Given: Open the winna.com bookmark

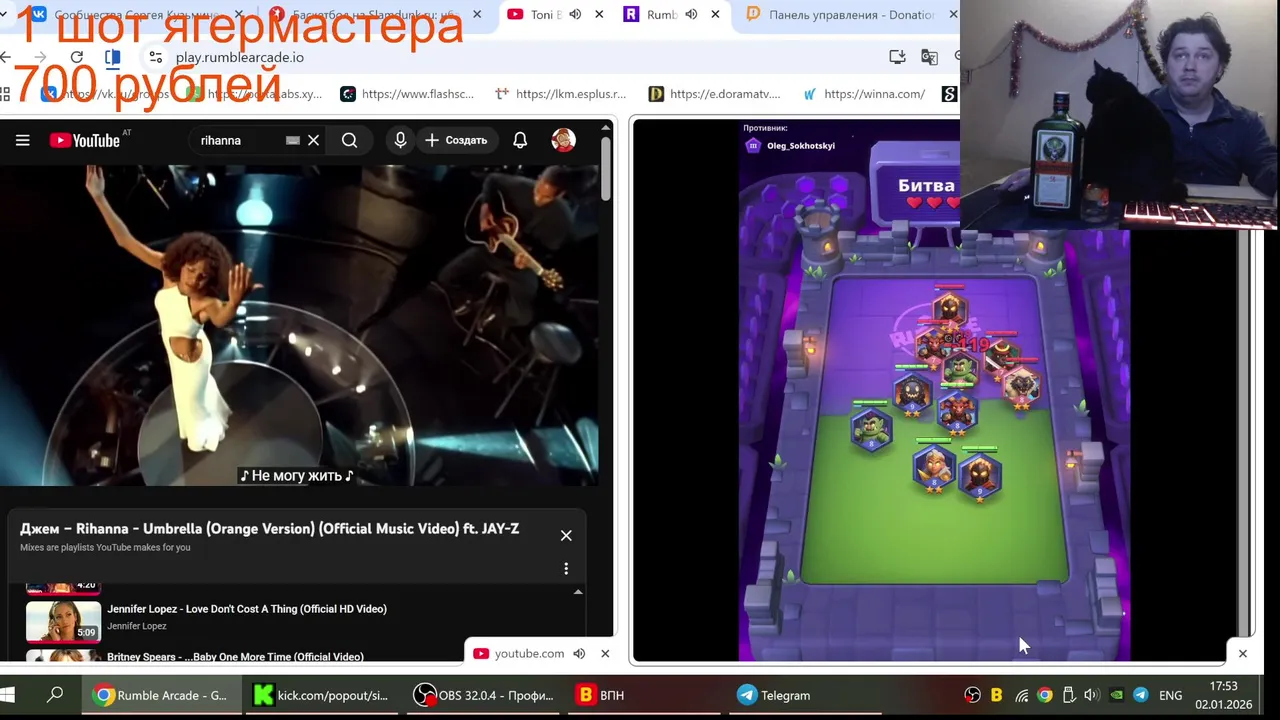Looking at the screenshot, I should [864, 94].
